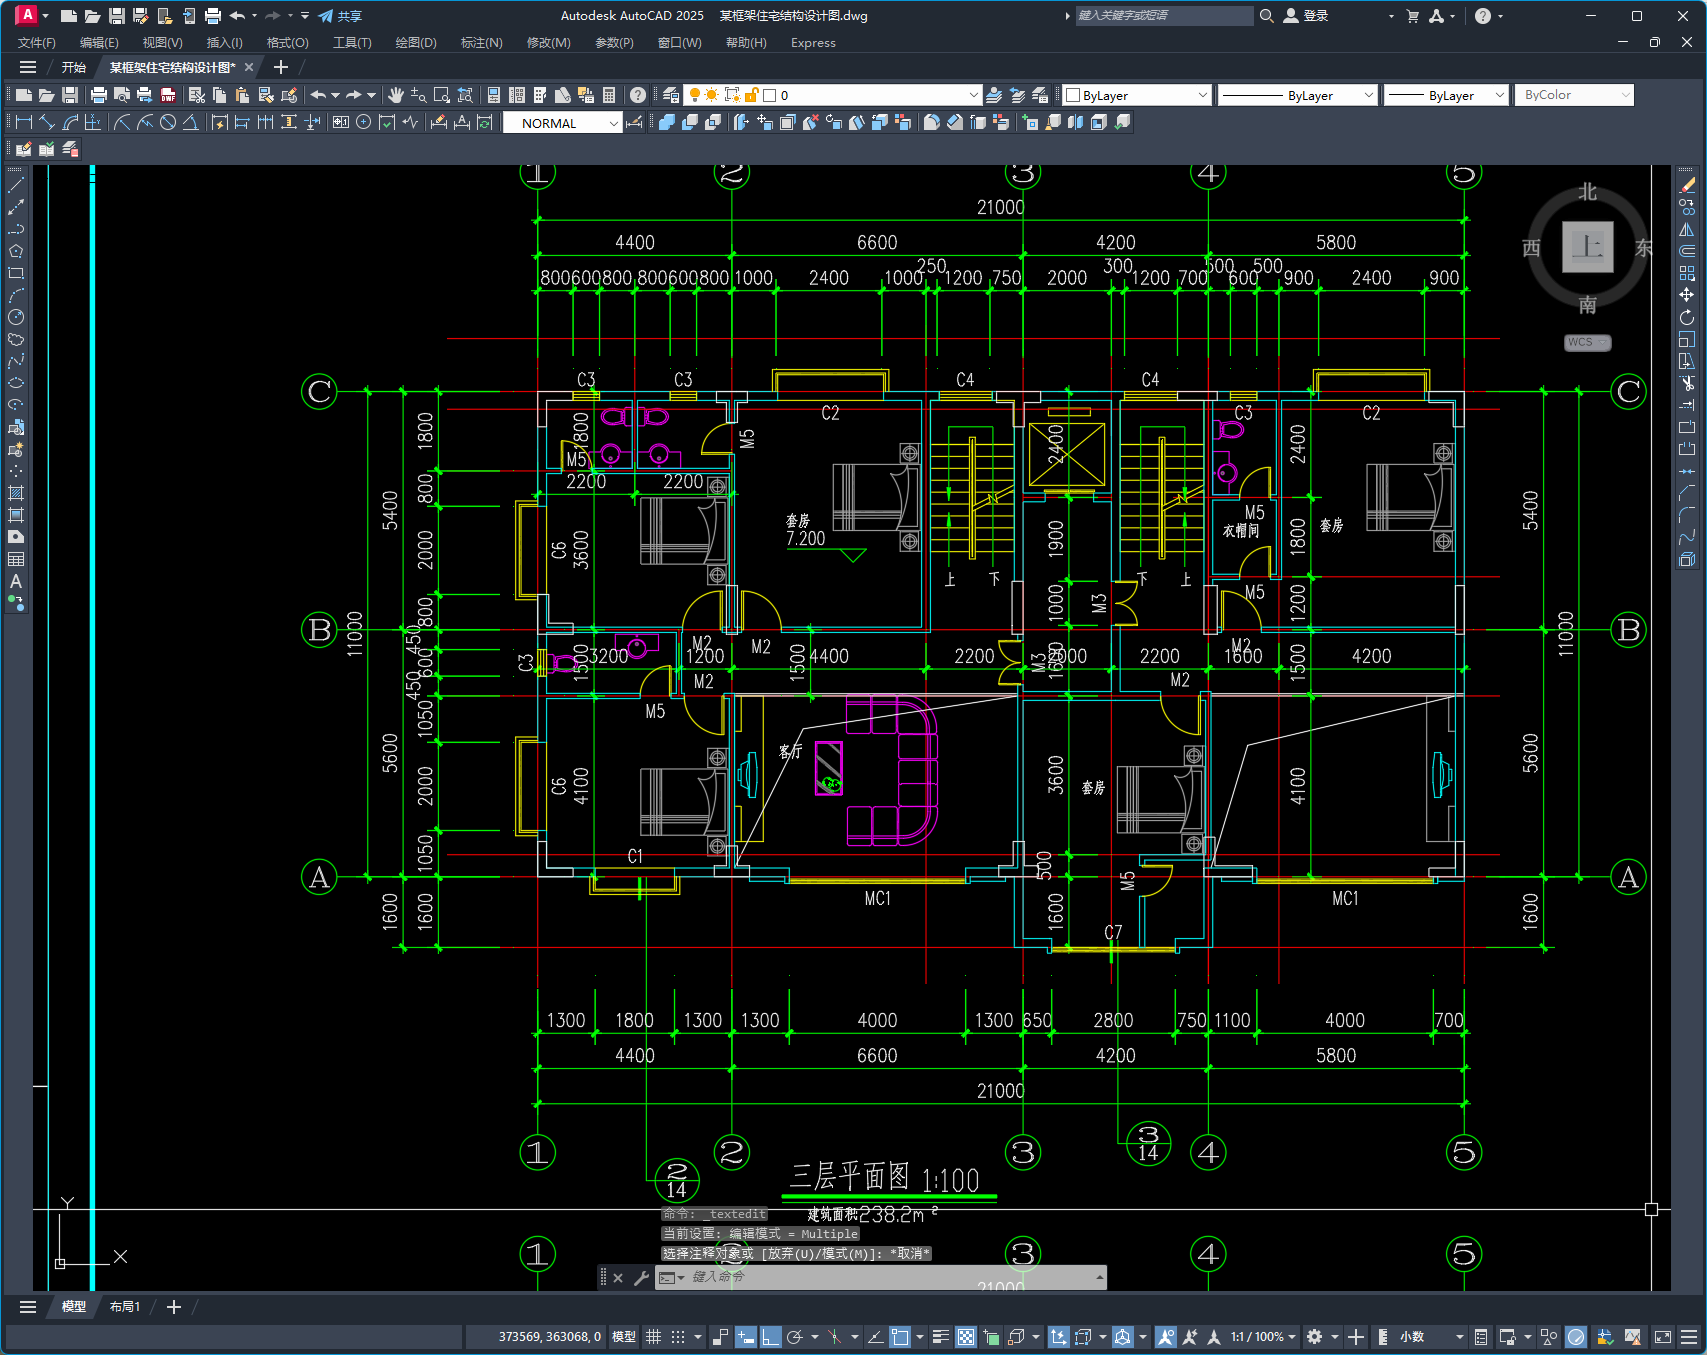Open the 小数 units dropdown
Viewport: 1707px width, 1355px height.
(1430, 1337)
